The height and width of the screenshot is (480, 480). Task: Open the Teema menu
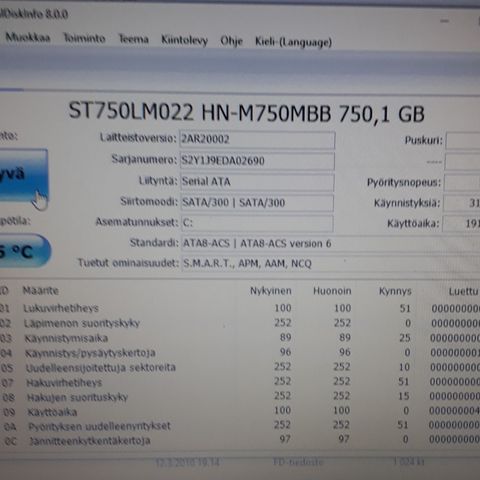click(133, 39)
